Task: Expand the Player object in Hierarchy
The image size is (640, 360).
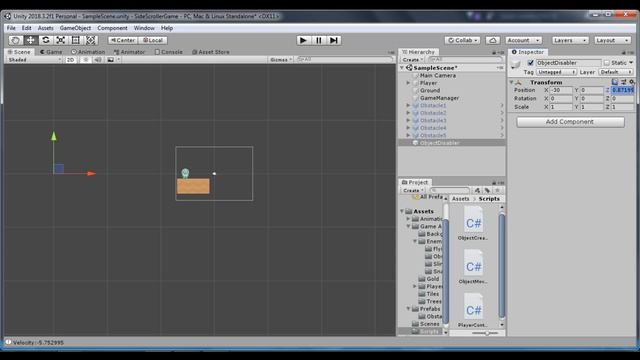Action: point(408,83)
